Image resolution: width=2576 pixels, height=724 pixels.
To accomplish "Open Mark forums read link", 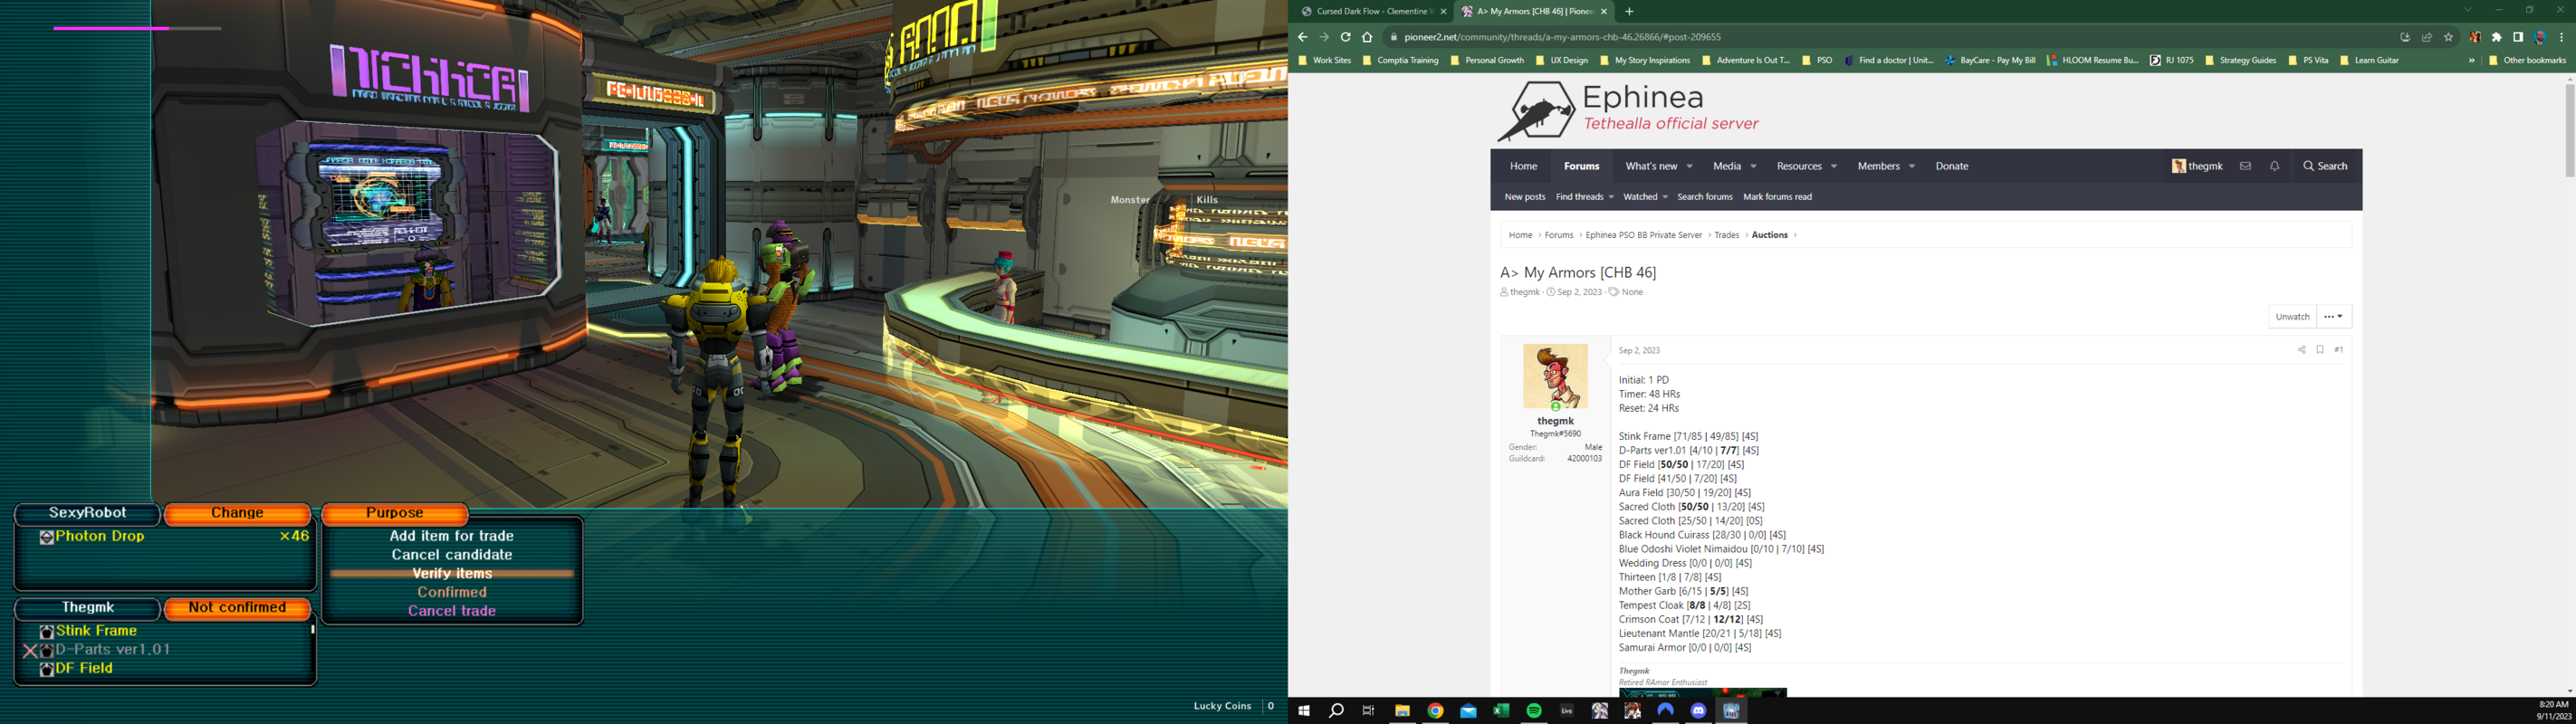I will (x=1777, y=197).
